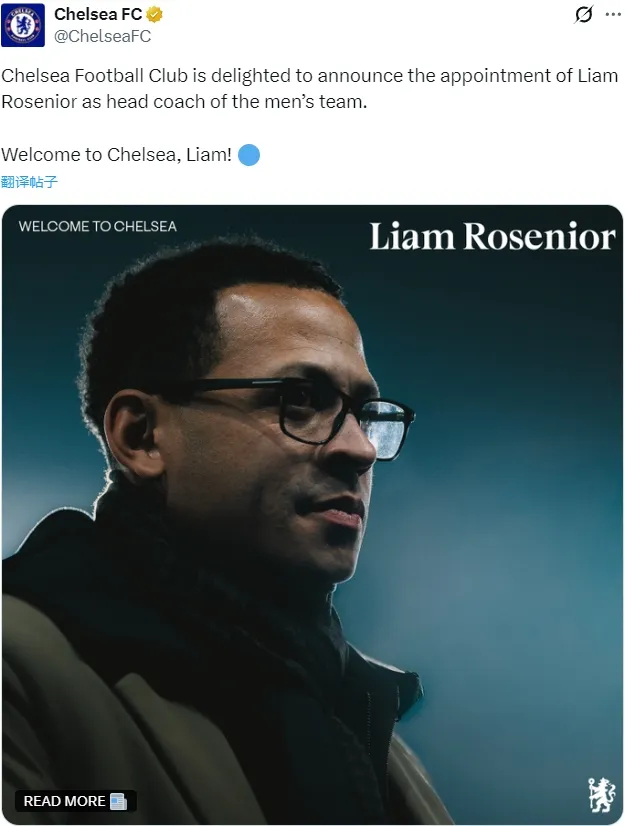Open the Liam Rosenior announcement image
Screen dimensions: 625x826
click(x=312, y=514)
